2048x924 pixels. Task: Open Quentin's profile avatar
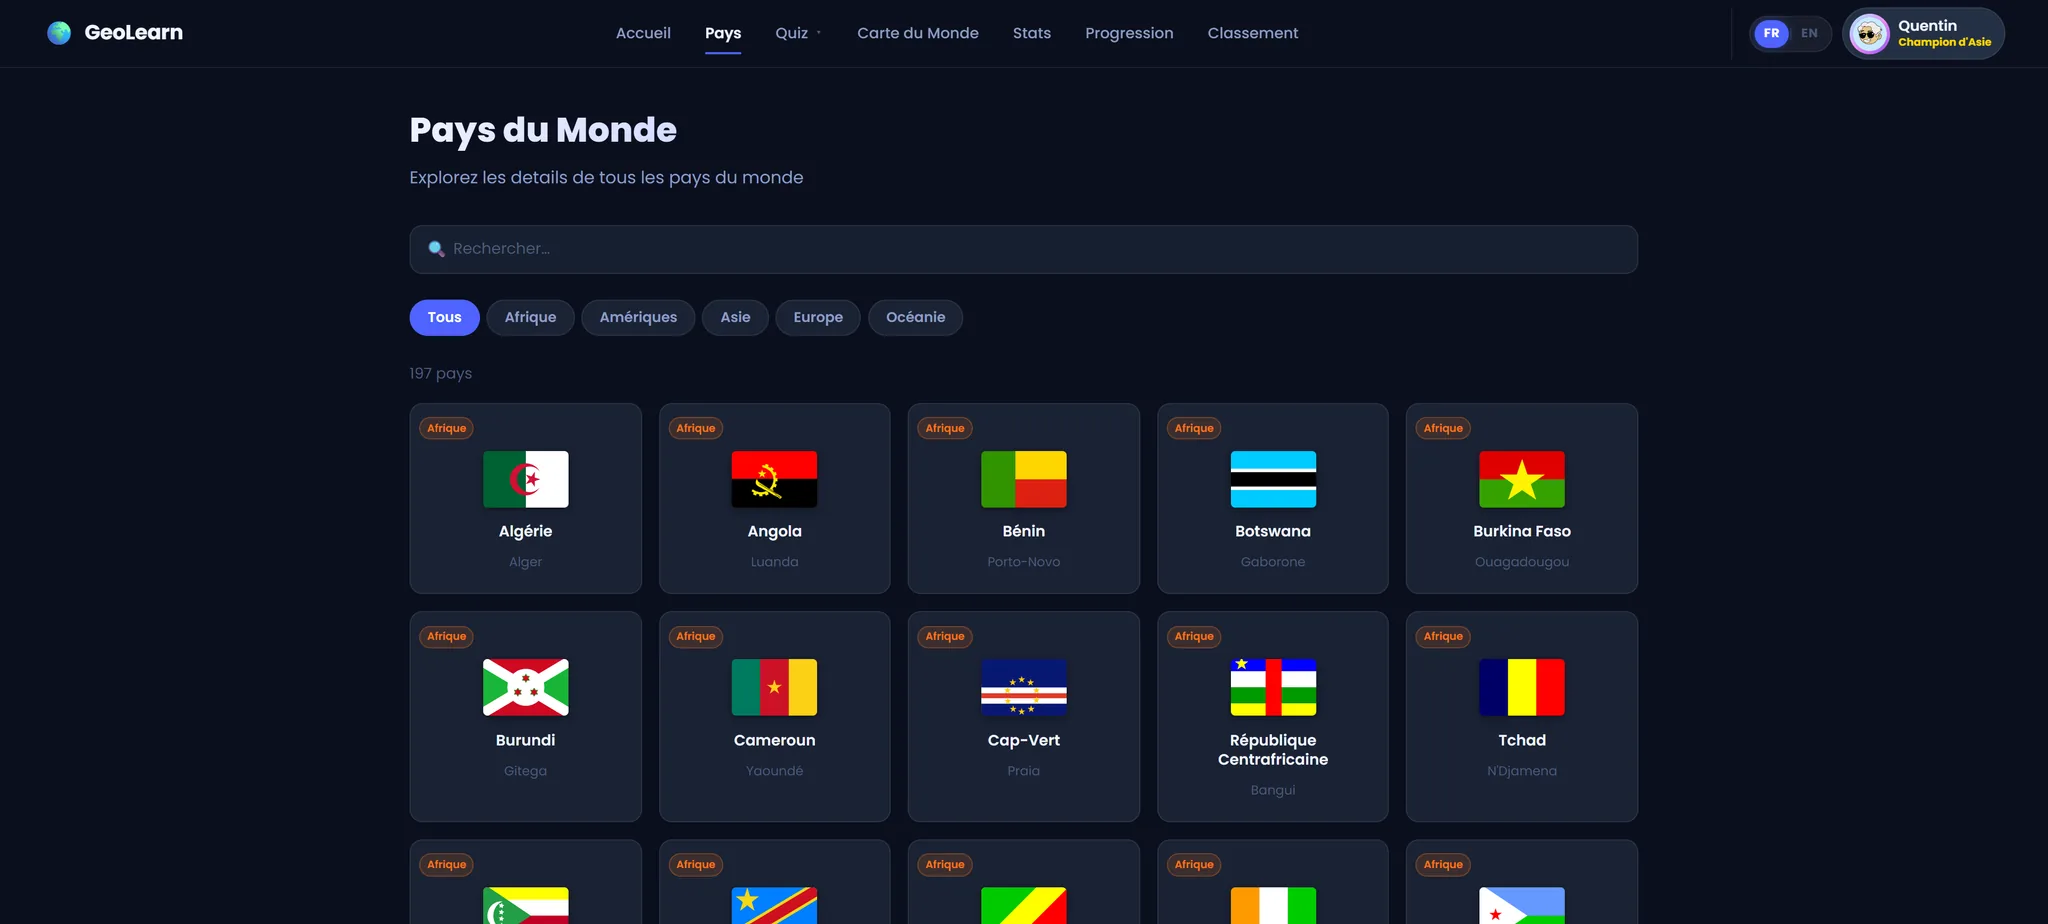[1869, 34]
